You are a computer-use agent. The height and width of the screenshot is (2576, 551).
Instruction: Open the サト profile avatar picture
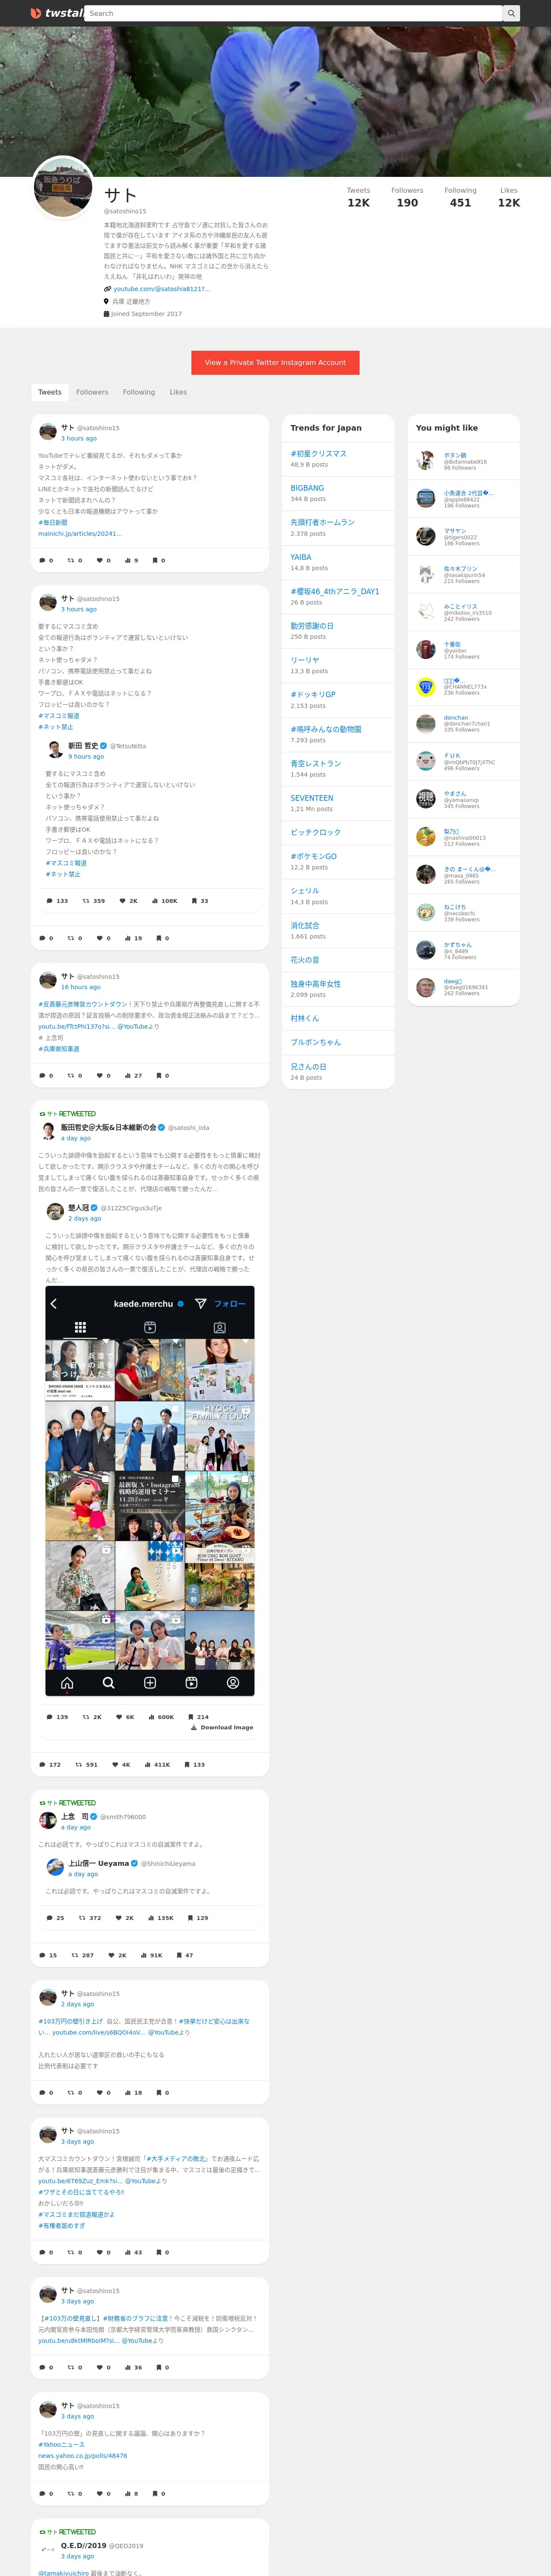click(63, 188)
